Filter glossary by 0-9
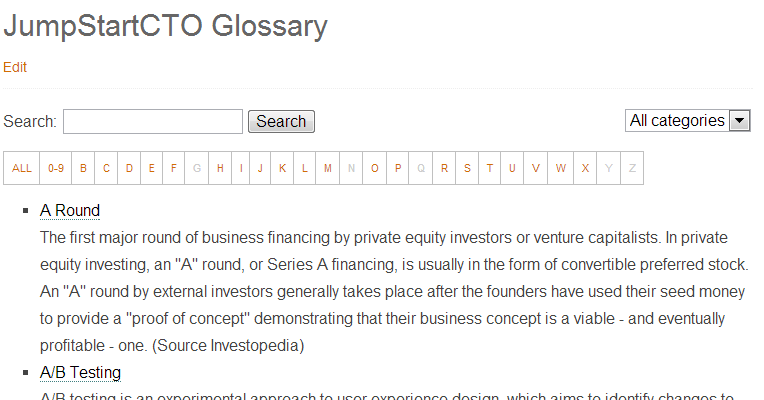Screen dimensions: 764x400 coord(55,168)
